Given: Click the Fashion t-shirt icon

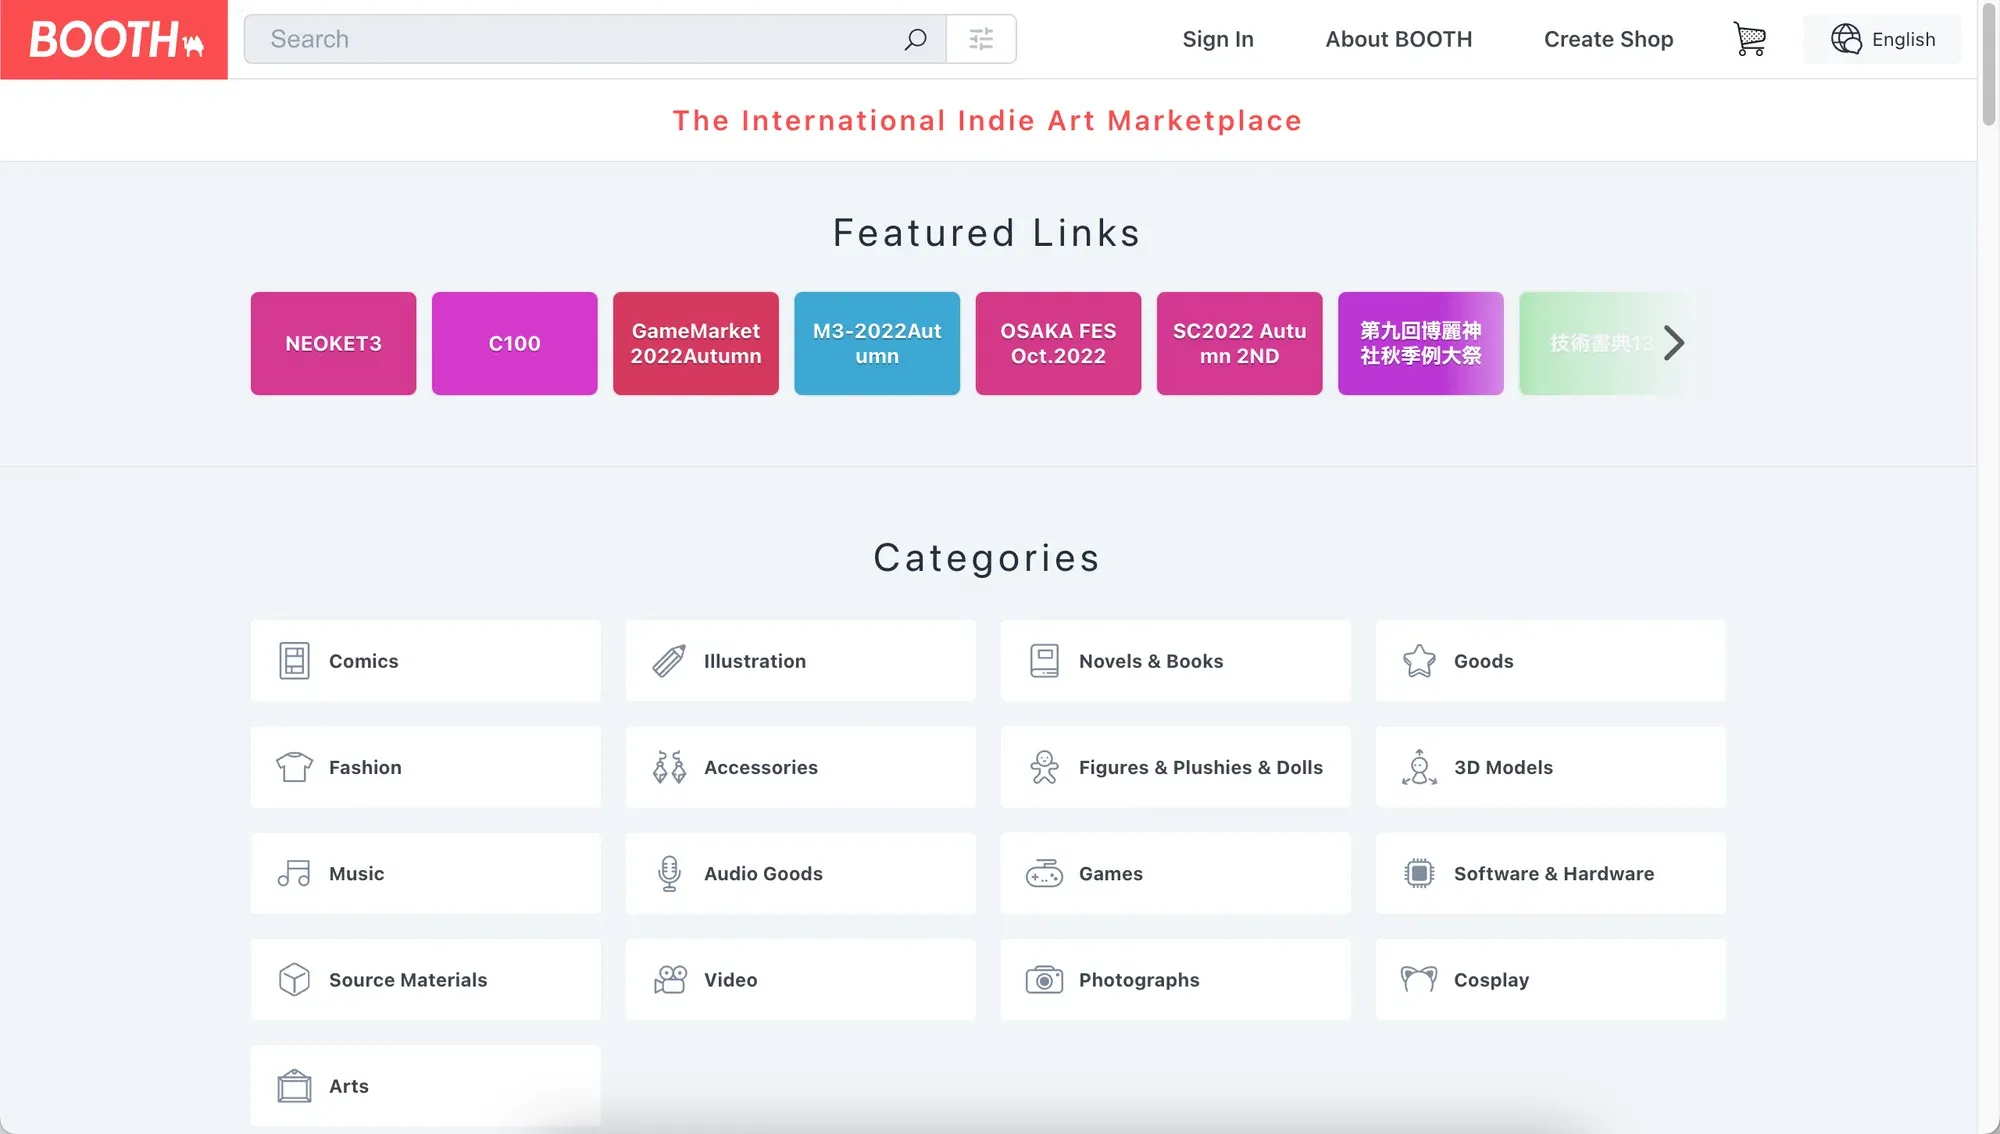Looking at the screenshot, I should [x=294, y=767].
